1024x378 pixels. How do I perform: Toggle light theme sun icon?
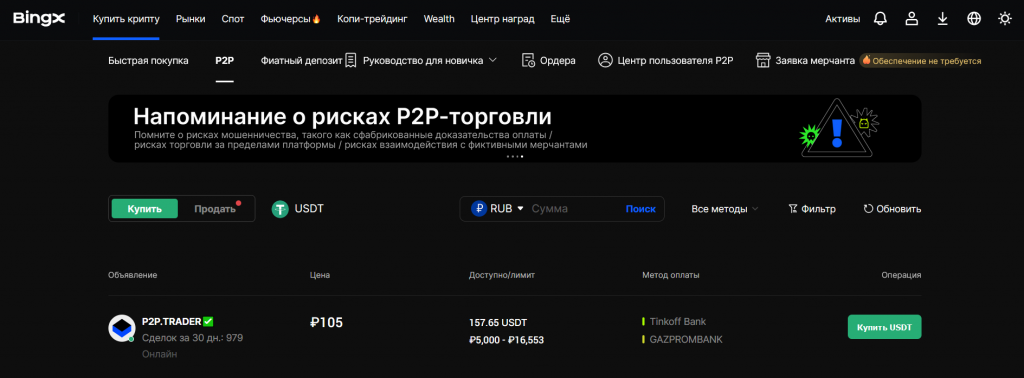pos(1005,19)
